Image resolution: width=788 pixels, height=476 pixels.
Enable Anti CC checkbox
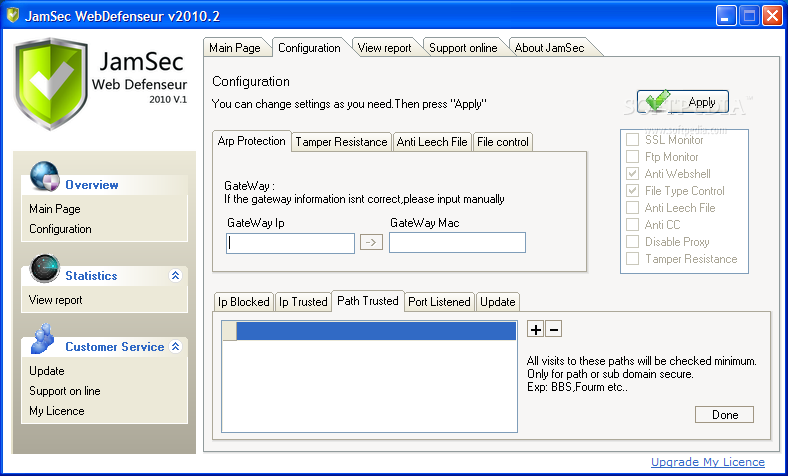click(x=632, y=225)
